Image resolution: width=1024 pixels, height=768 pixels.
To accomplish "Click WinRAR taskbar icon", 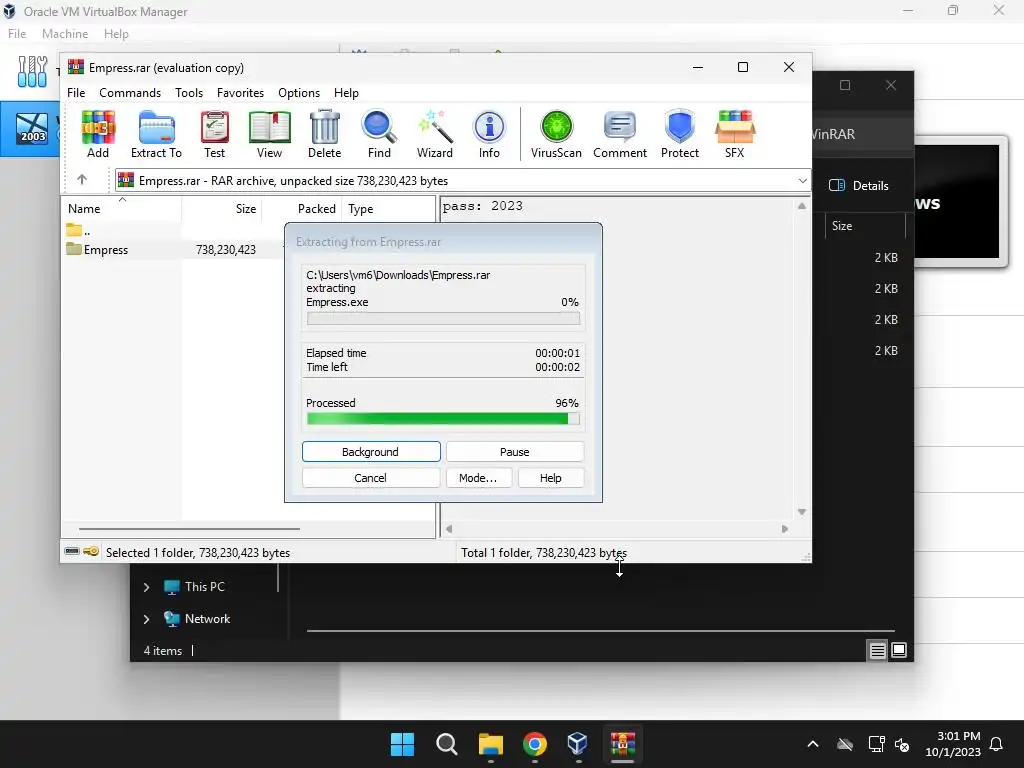I will (622, 744).
